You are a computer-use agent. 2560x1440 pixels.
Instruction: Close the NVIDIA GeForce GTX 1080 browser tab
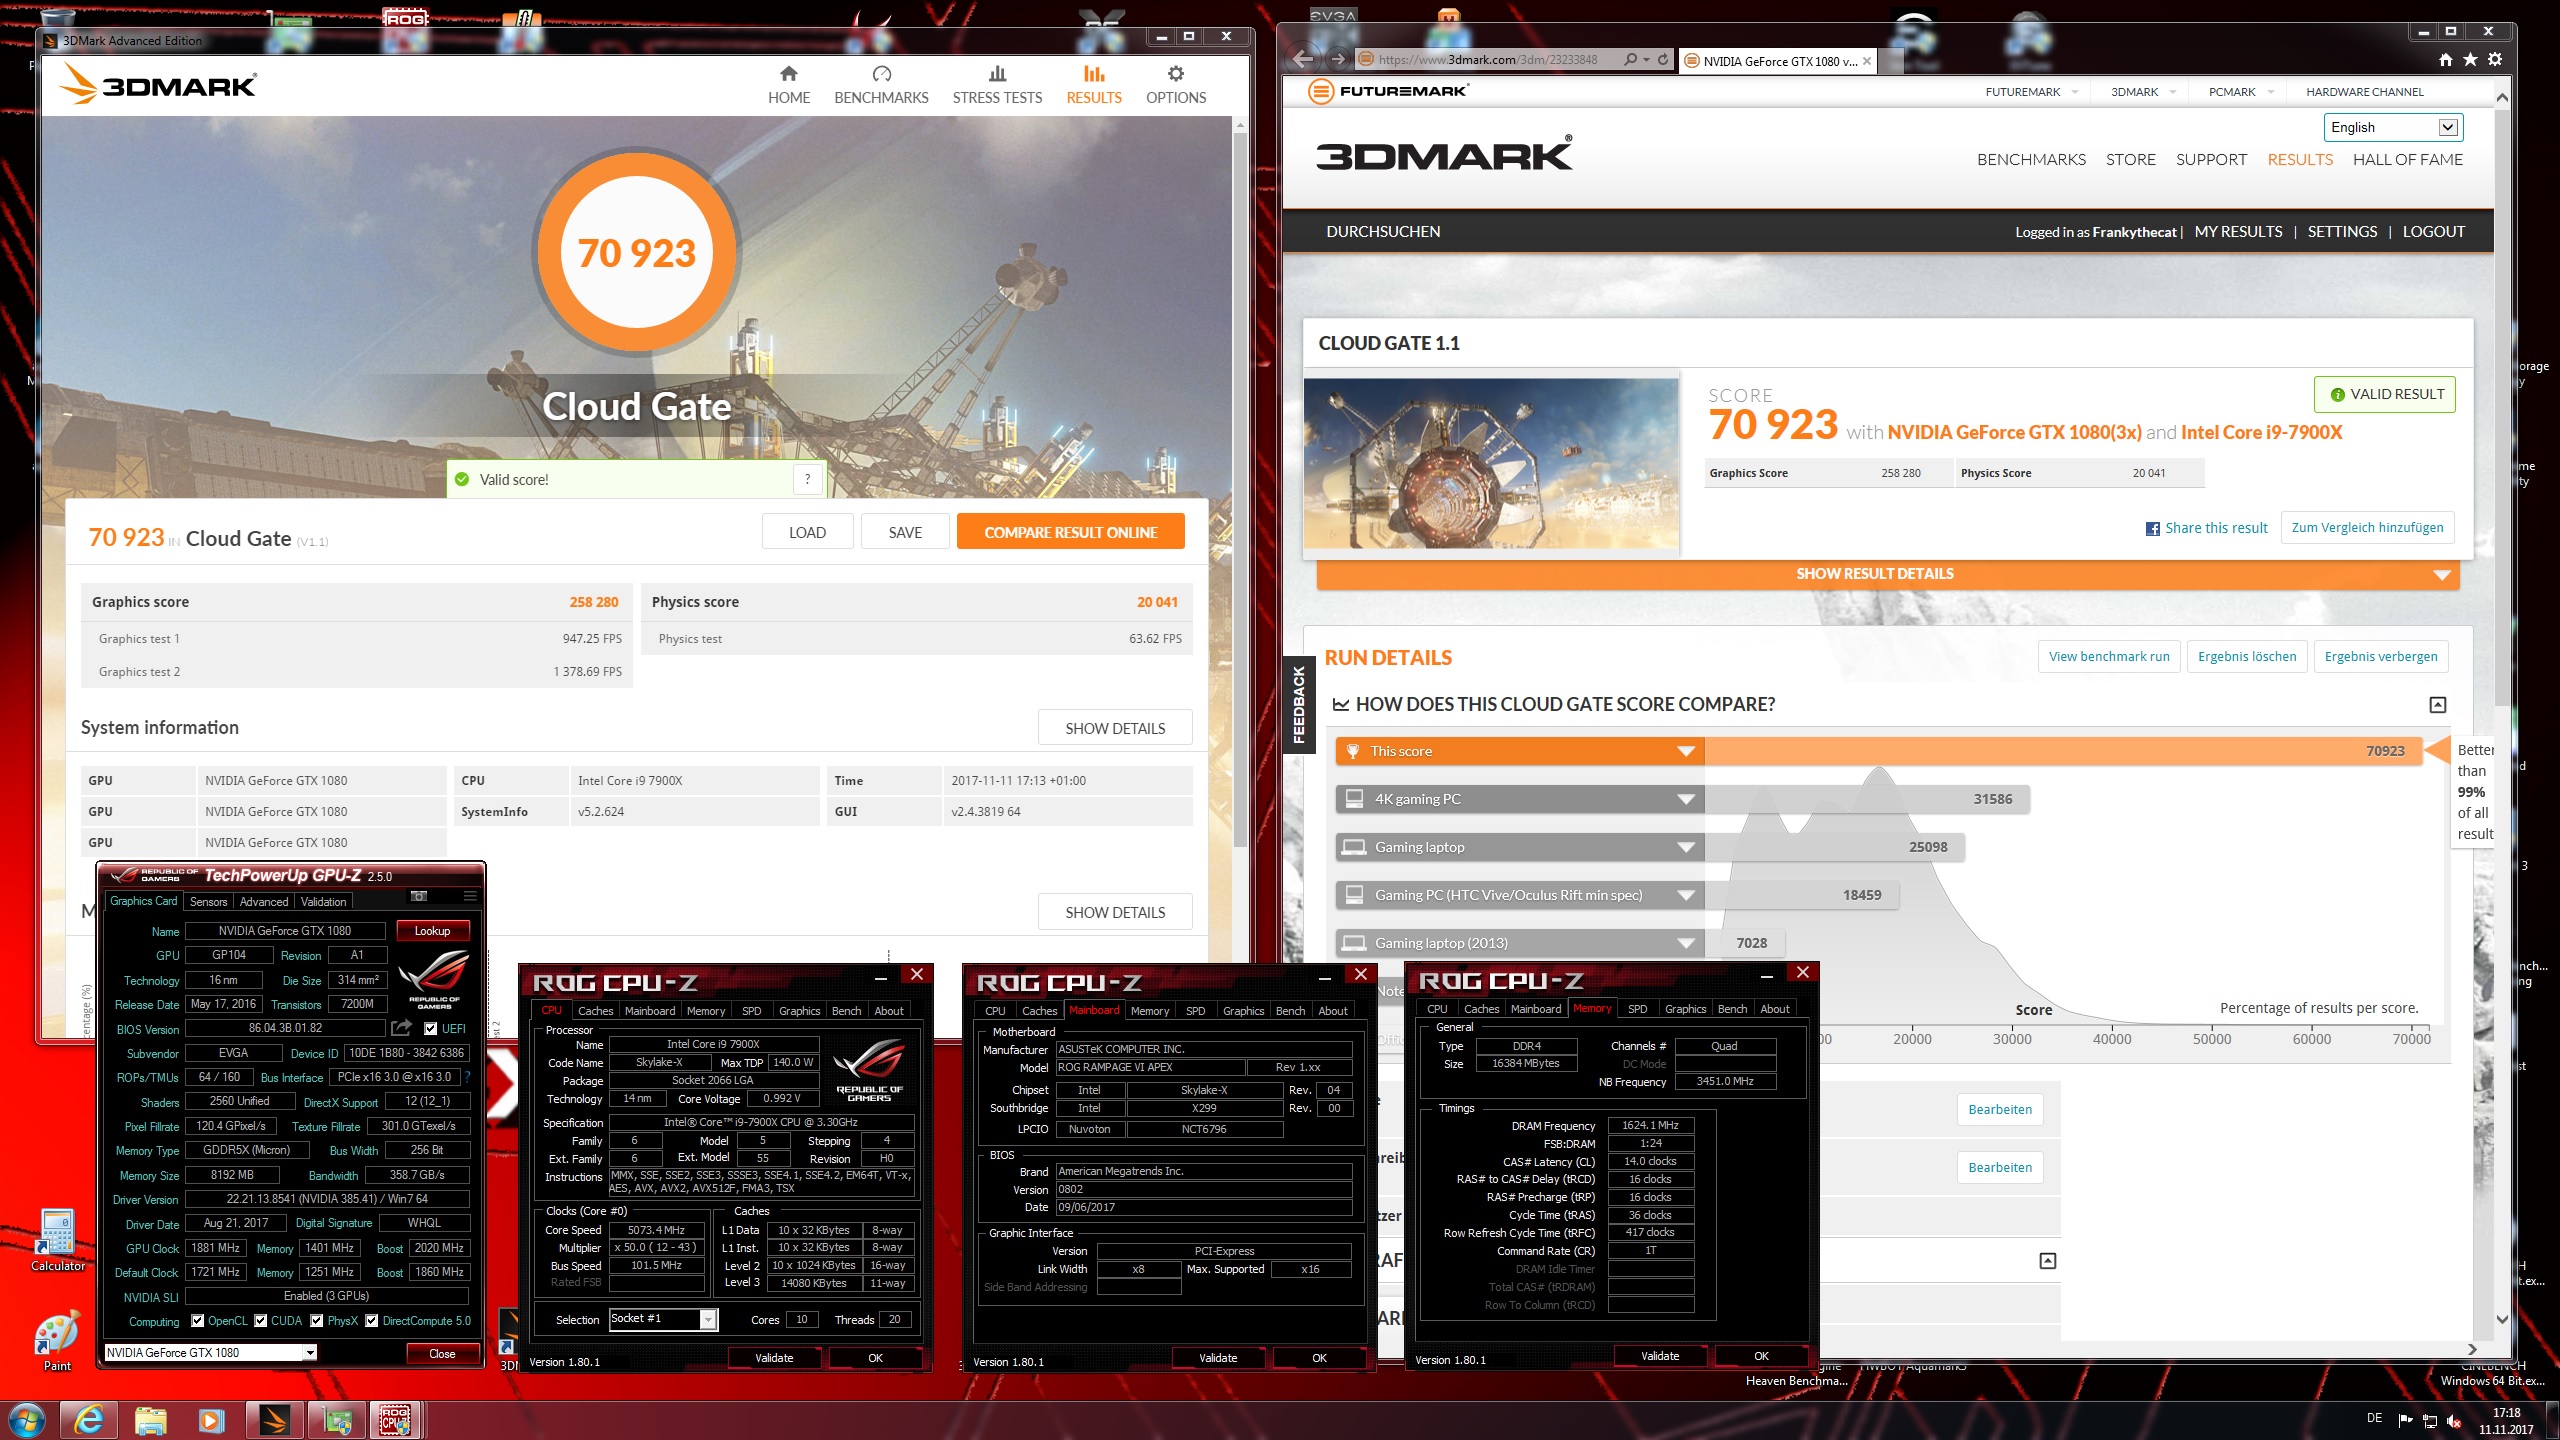click(1866, 61)
